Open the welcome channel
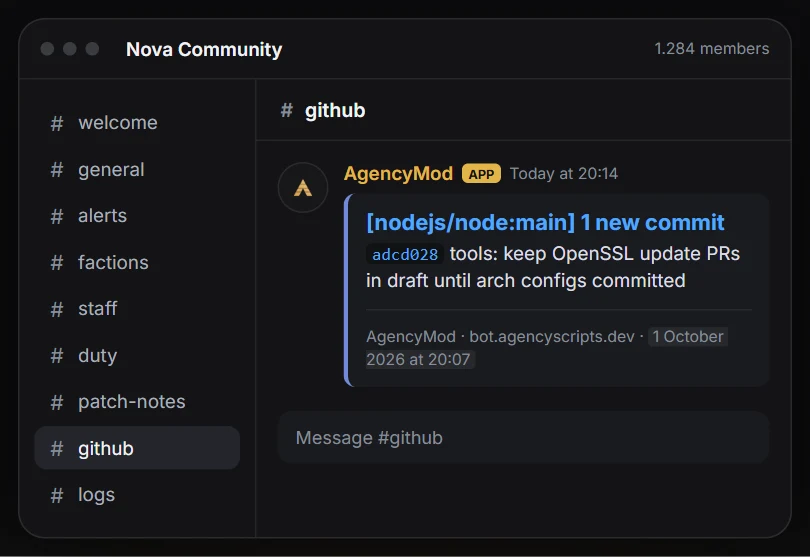Screen dimensions: 810x557 click(137, 123)
